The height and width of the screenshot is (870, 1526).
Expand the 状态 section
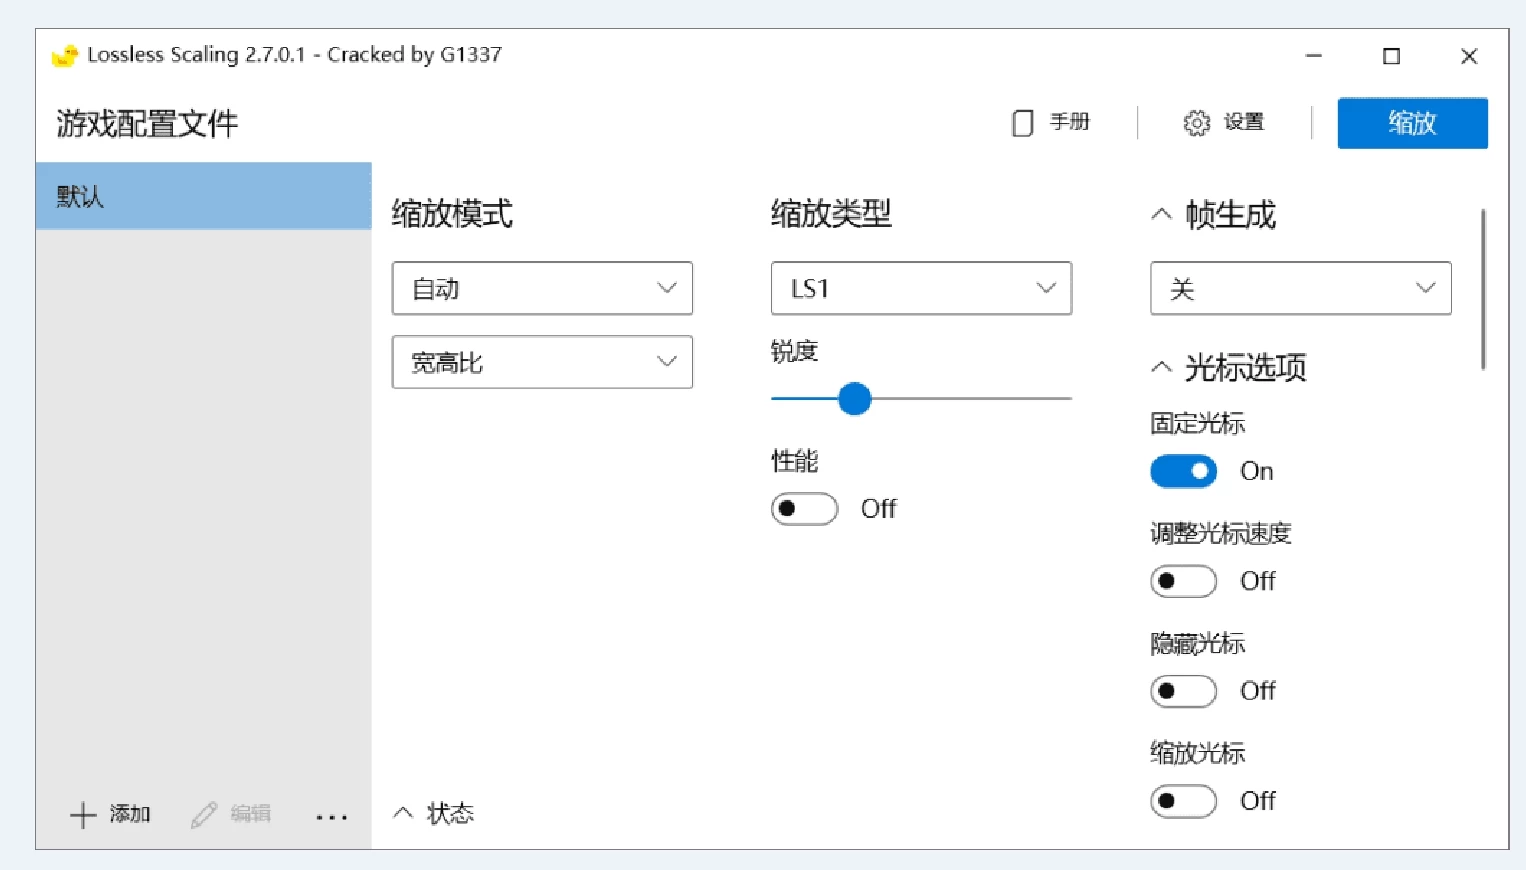[434, 813]
